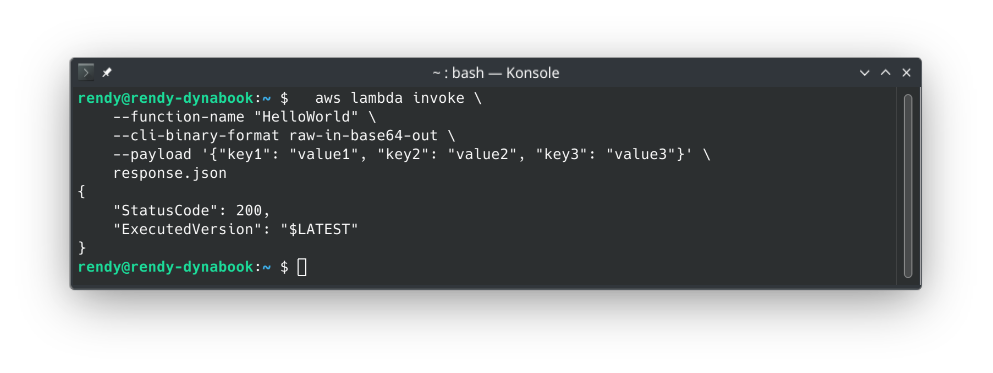Click the "StatusCode": 200 output line
The height and width of the screenshot is (373, 993).
[x=192, y=211]
